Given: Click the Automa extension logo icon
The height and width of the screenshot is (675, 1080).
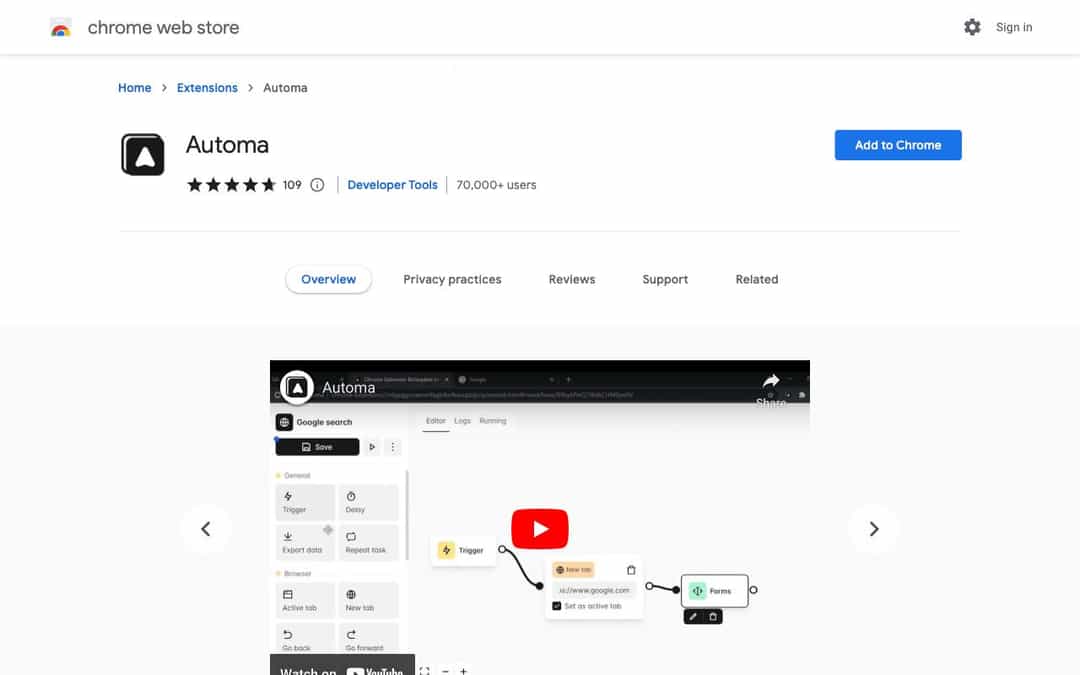Looking at the screenshot, I should point(143,154).
